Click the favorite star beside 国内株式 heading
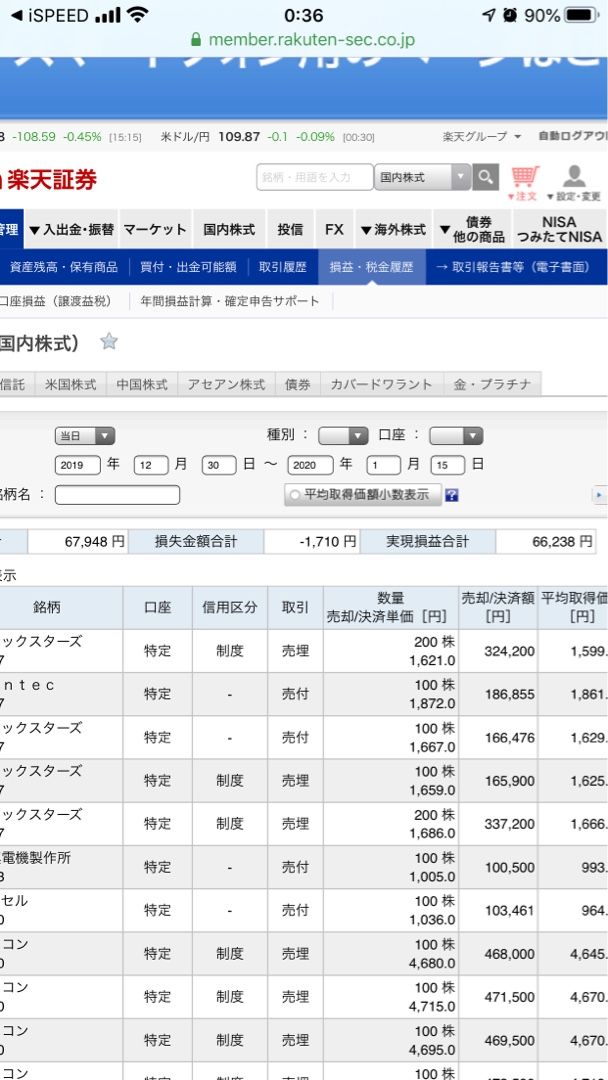 point(109,342)
